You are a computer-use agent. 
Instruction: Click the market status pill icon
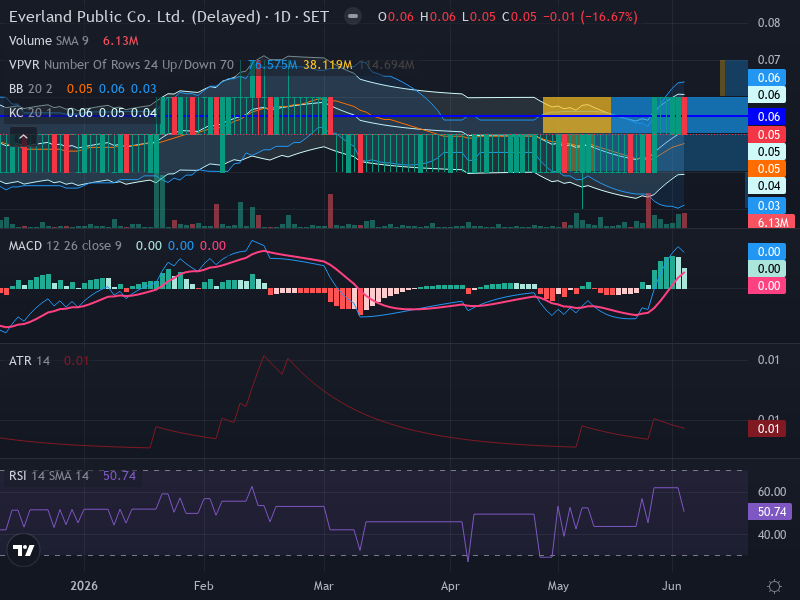pyautogui.click(x=352, y=16)
